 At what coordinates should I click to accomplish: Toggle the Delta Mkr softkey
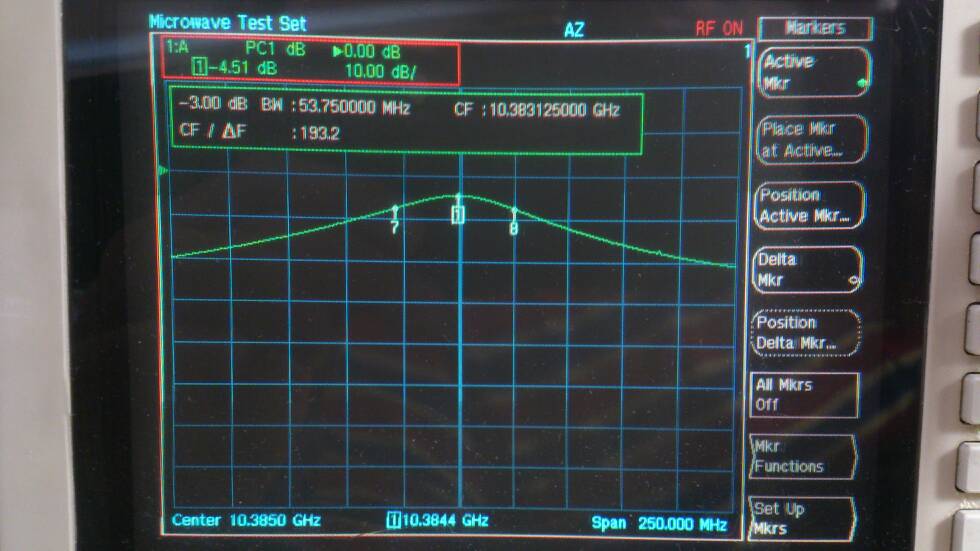(807, 270)
